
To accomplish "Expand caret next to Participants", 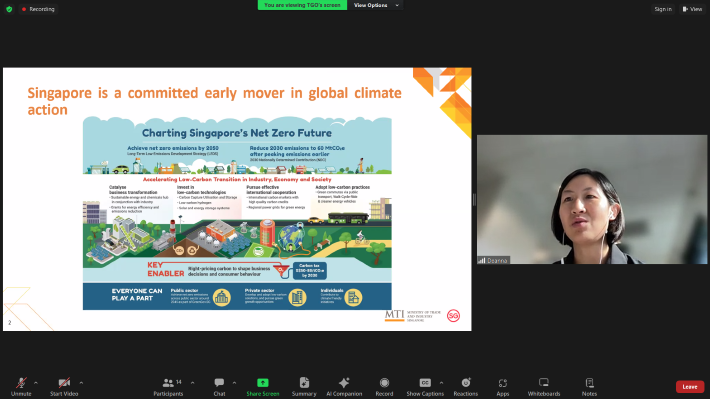I will point(192,383).
